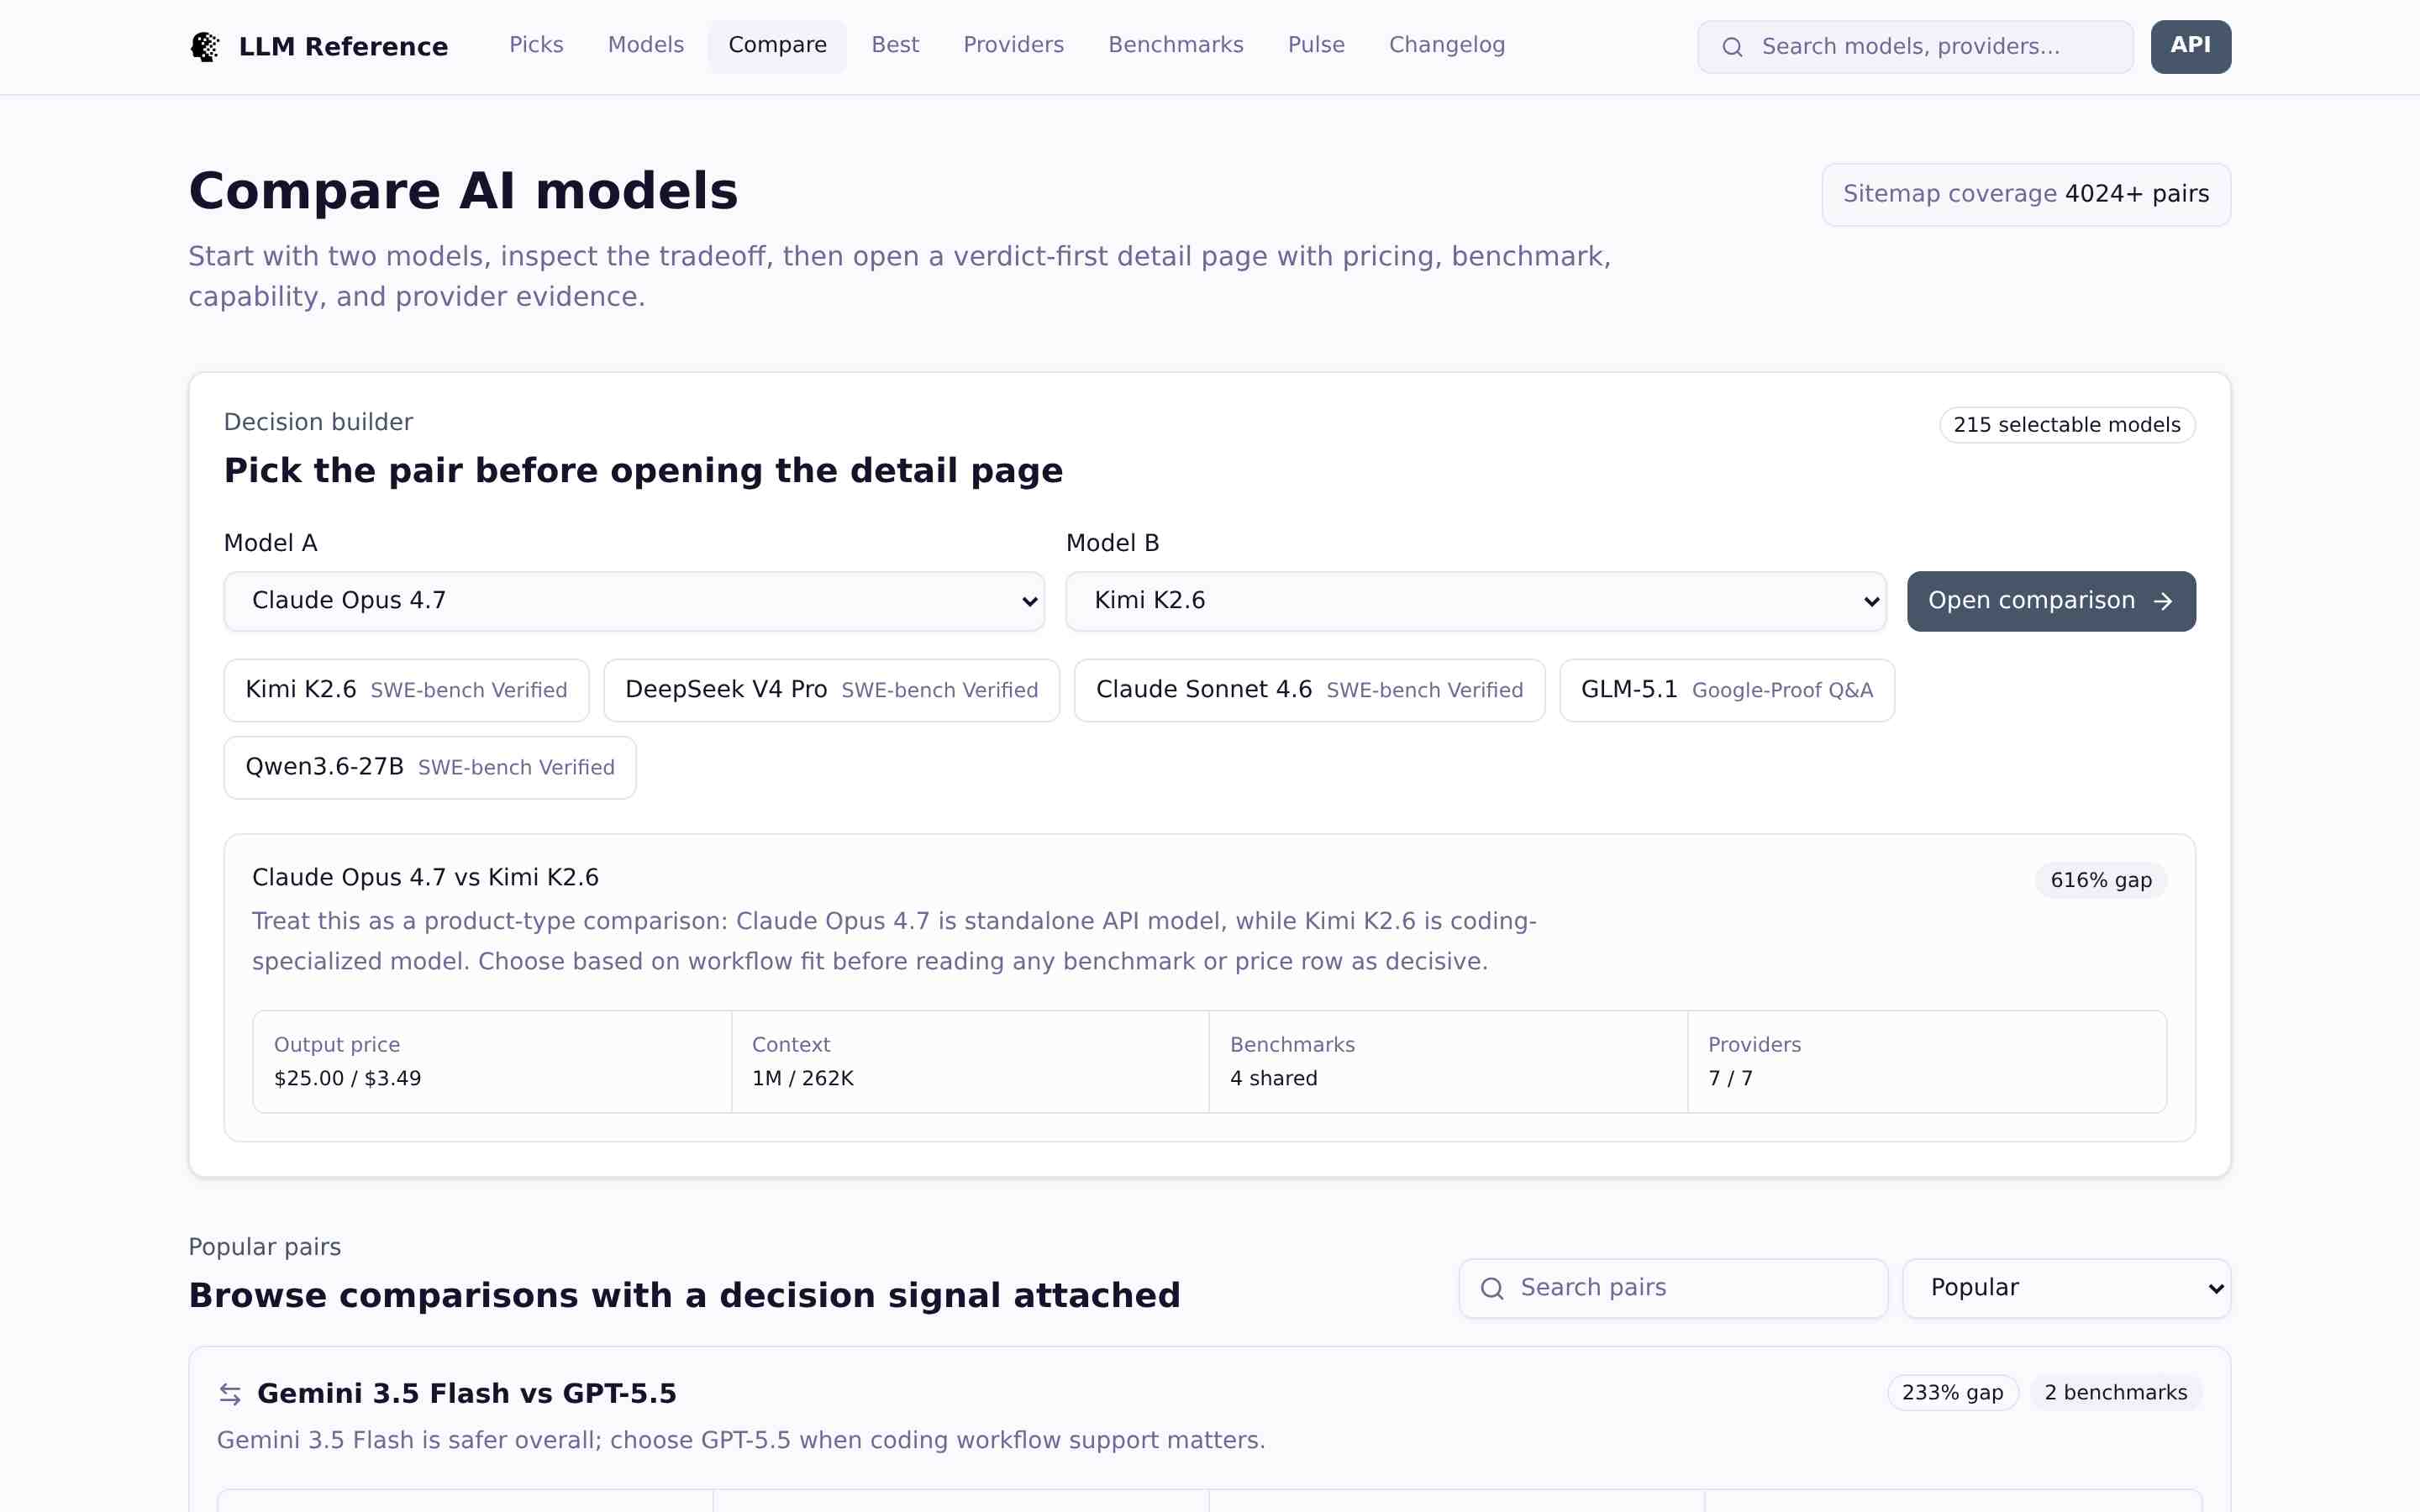Open the Picks nav item

pos(536,45)
